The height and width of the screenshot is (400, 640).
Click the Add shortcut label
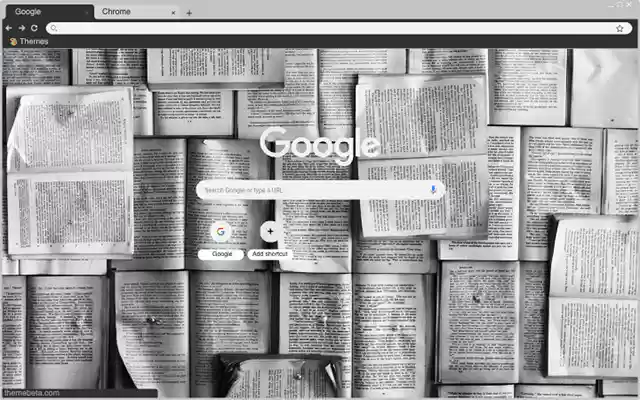[270, 254]
